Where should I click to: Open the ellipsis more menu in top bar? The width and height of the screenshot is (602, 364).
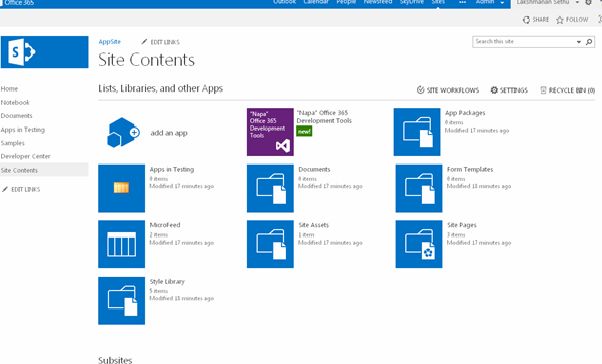pos(463,2)
